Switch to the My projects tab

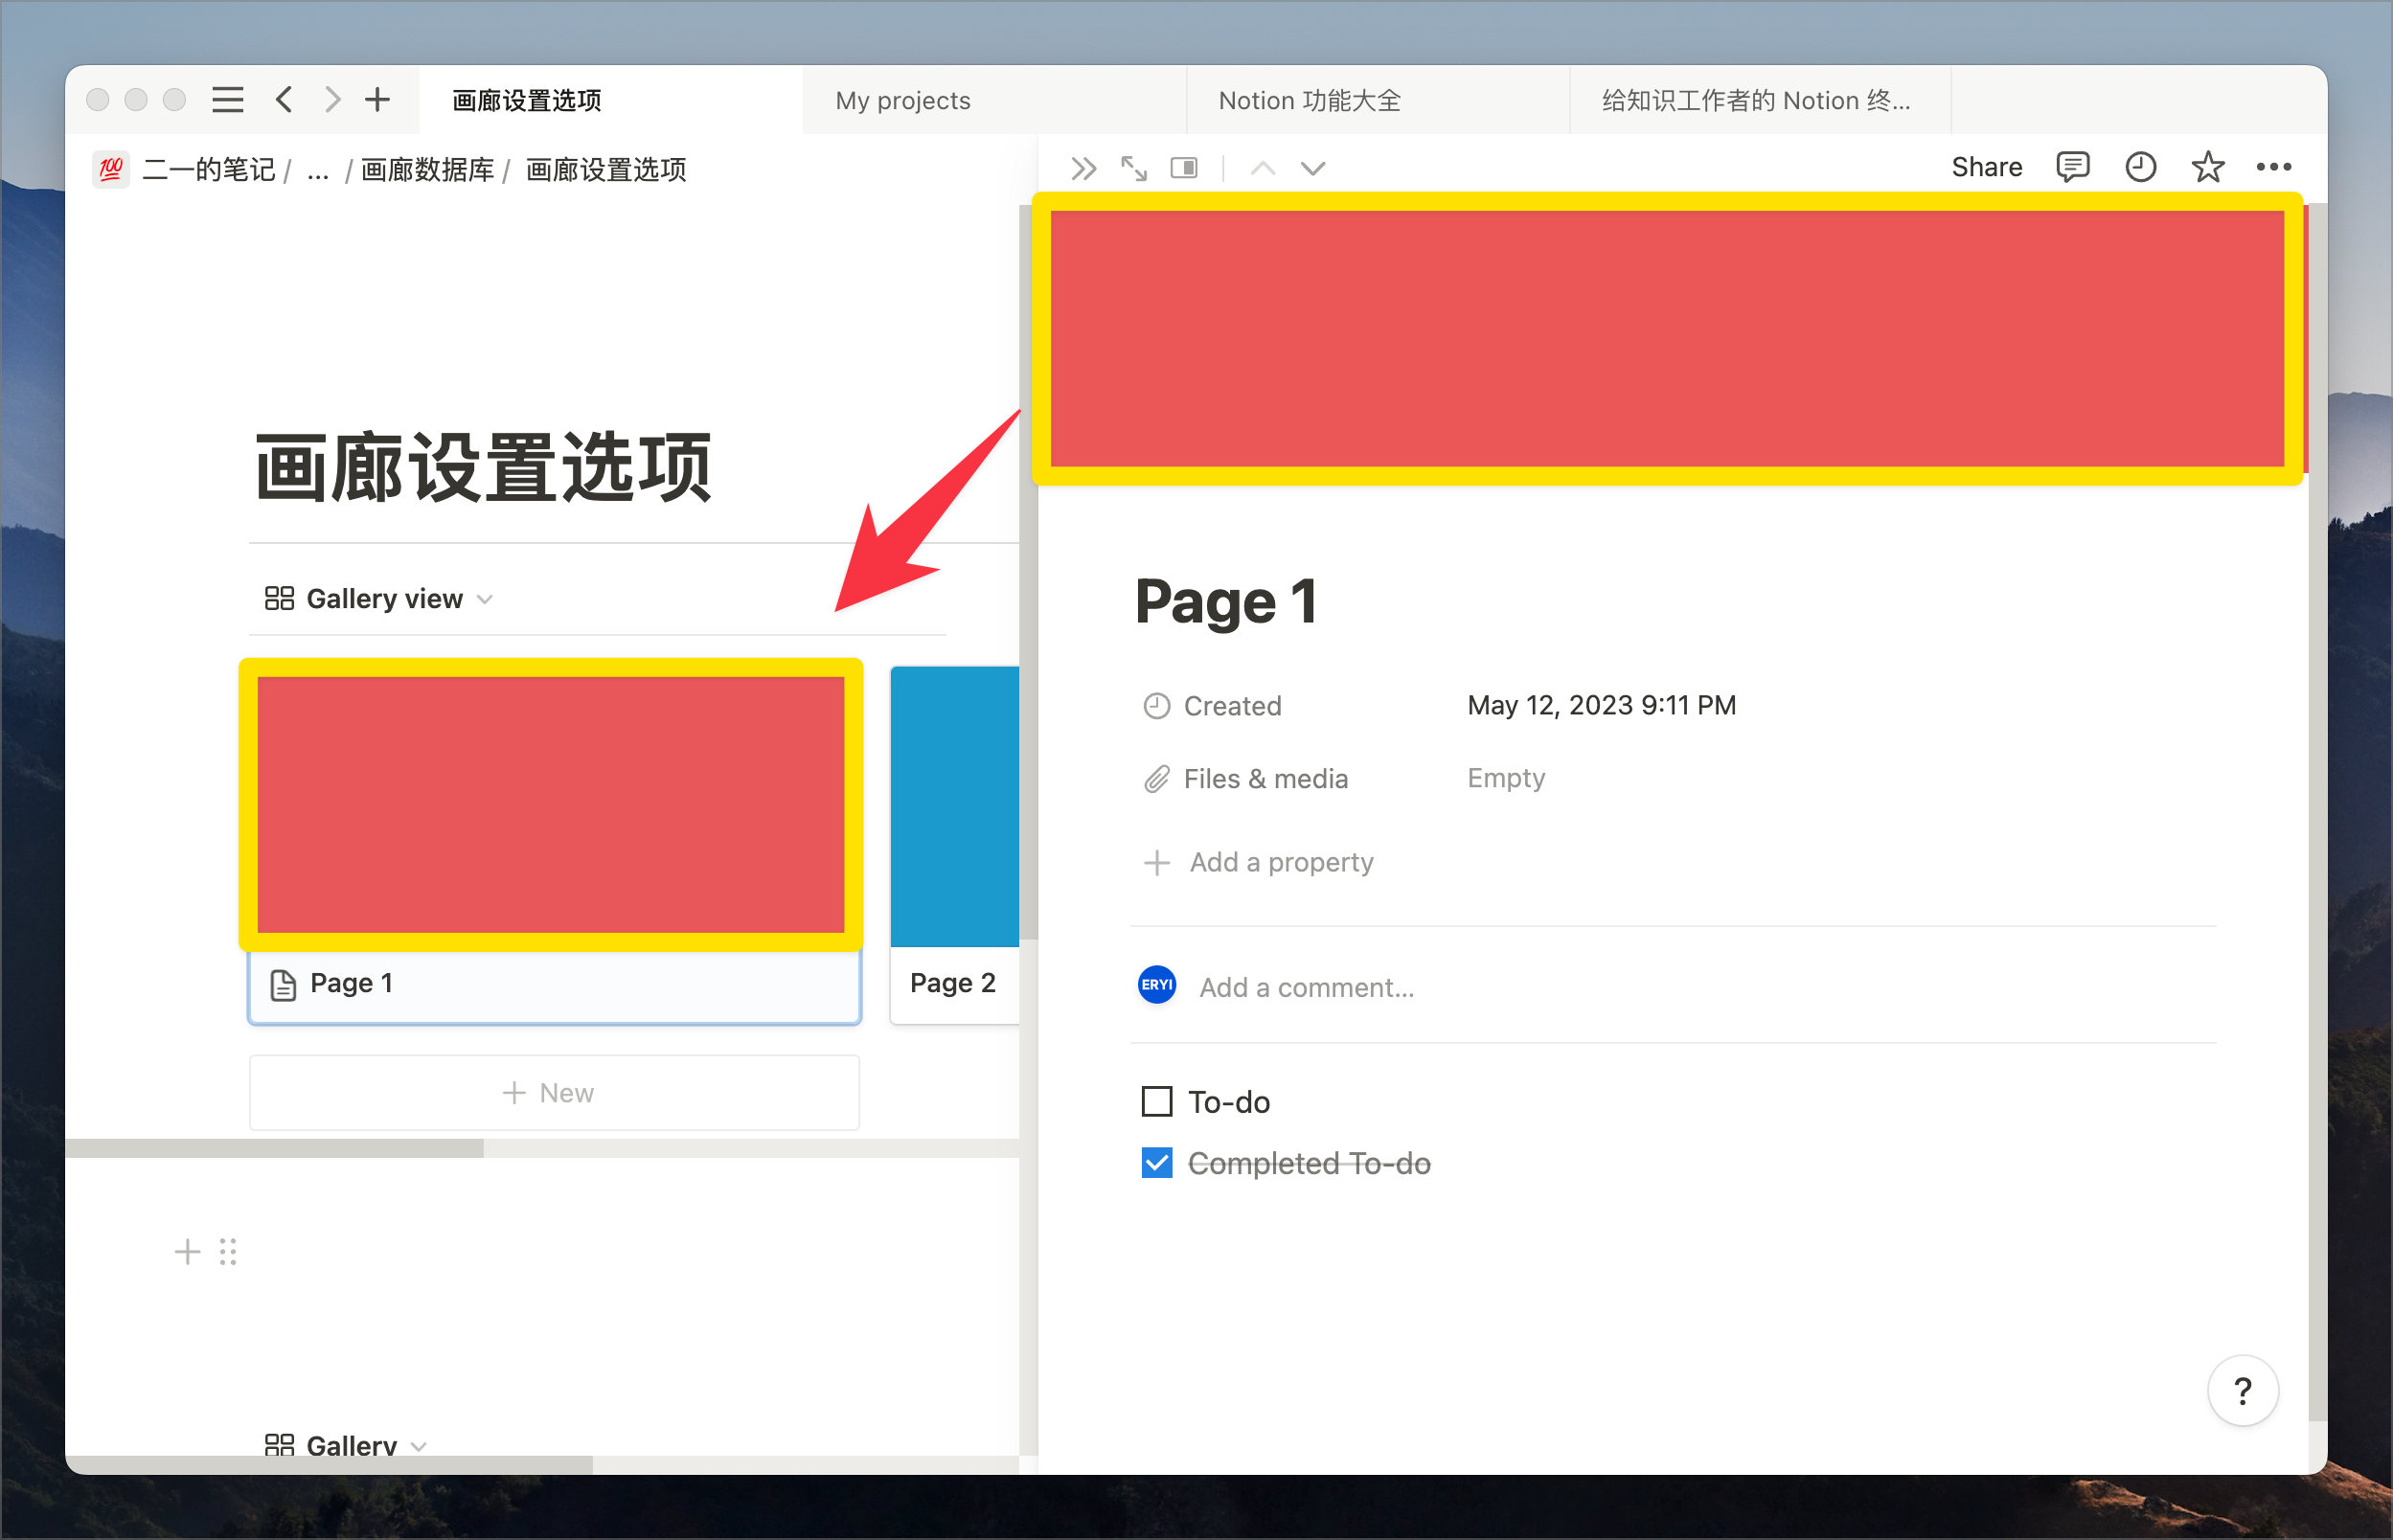point(995,100)
